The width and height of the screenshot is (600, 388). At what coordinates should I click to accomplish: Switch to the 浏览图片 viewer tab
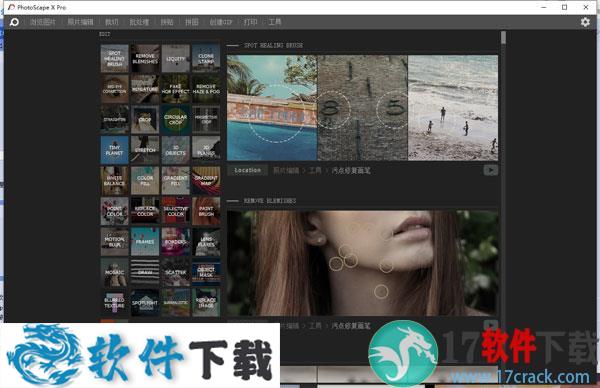[43, 22]
